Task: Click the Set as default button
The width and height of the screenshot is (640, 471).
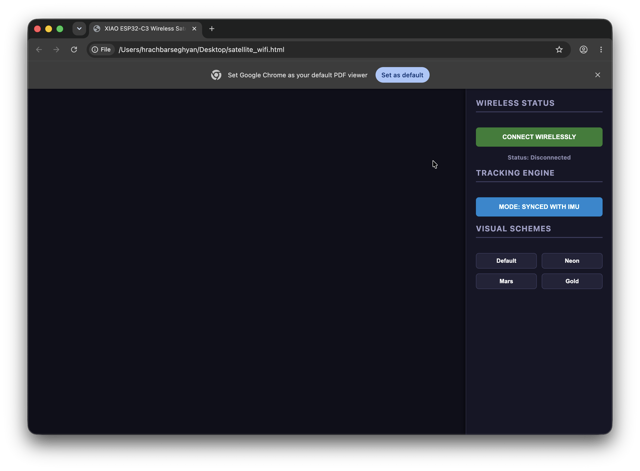Action: (402, 75)
